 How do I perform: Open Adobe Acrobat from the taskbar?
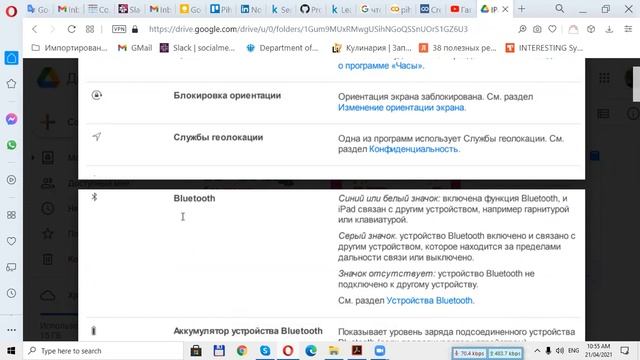pos(357,351)
